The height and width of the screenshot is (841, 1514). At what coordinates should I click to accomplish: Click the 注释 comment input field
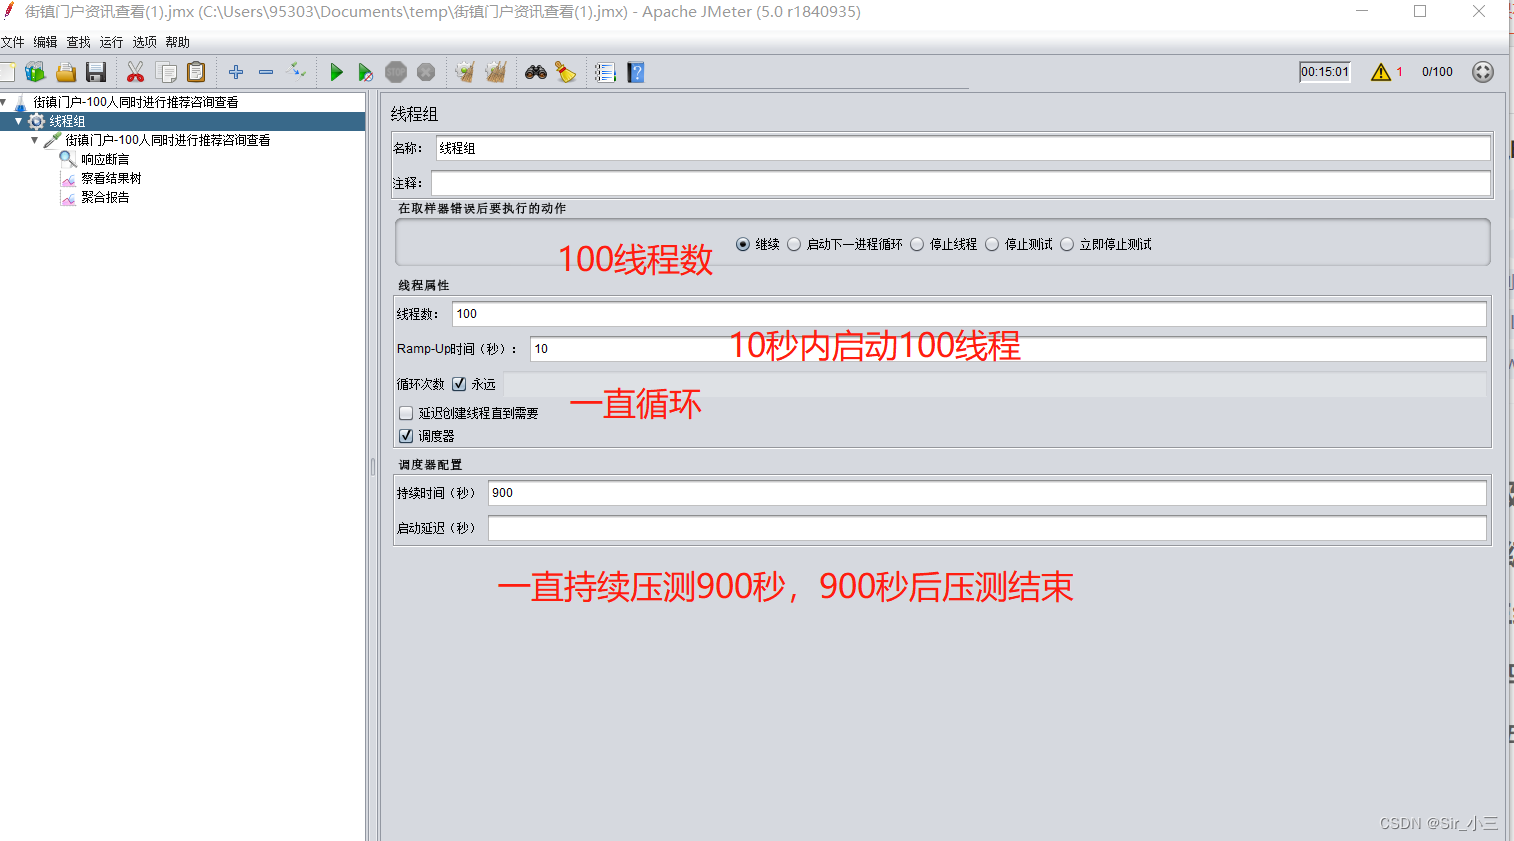(961, 183)
